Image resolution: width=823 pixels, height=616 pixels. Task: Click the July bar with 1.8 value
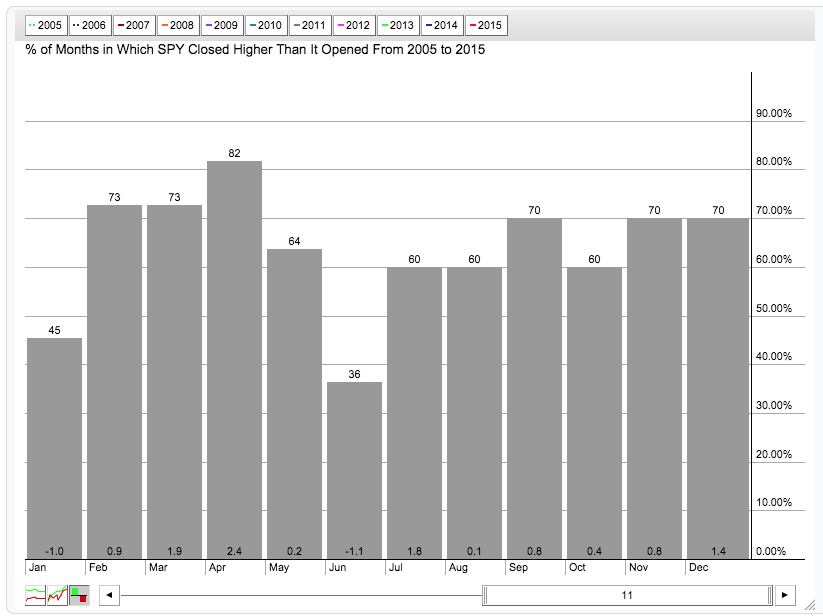pyautogui.click(x=415, y=413)
